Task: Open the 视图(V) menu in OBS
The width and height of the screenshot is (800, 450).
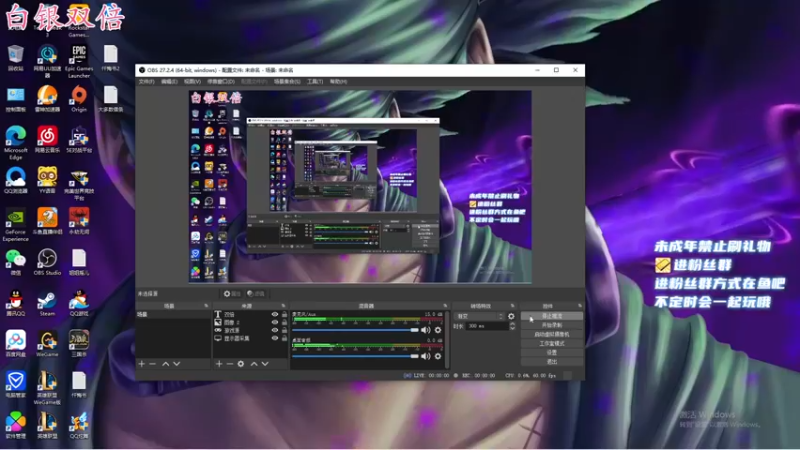Action: click(192, 82)
